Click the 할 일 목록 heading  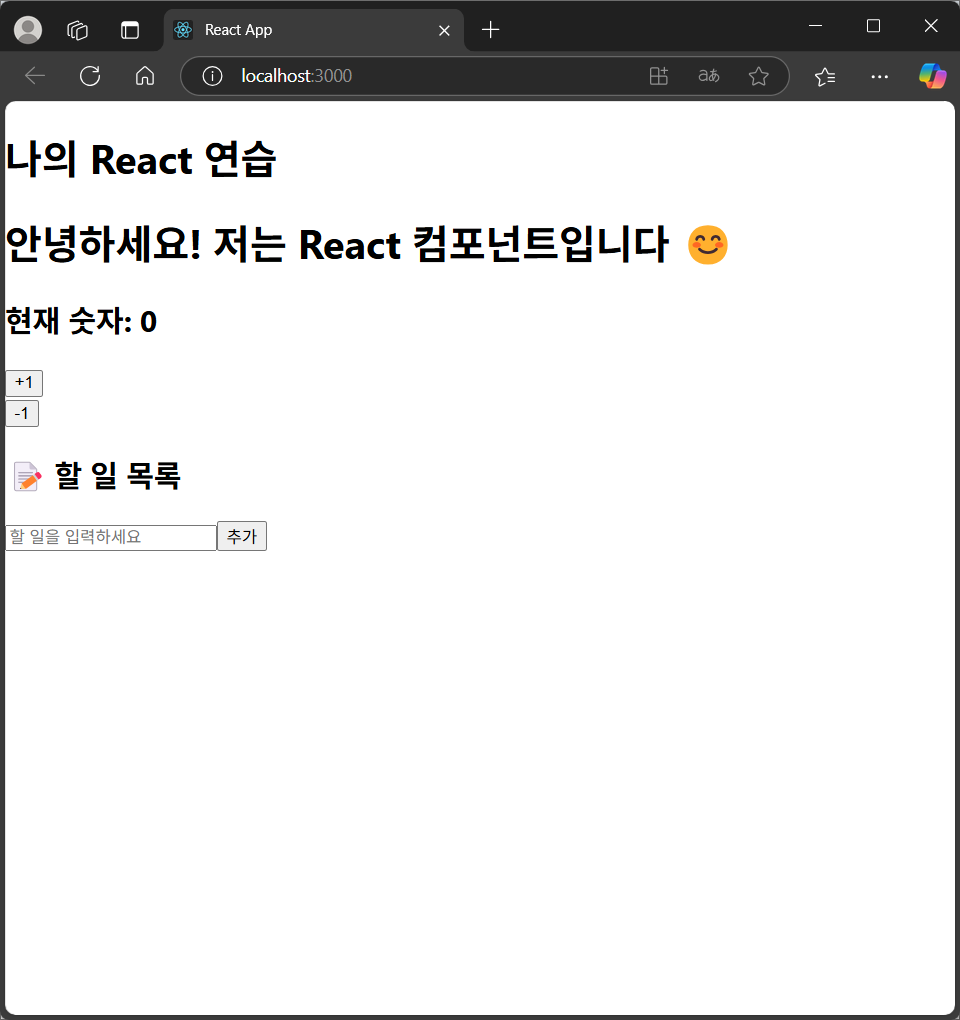point(97,476)
